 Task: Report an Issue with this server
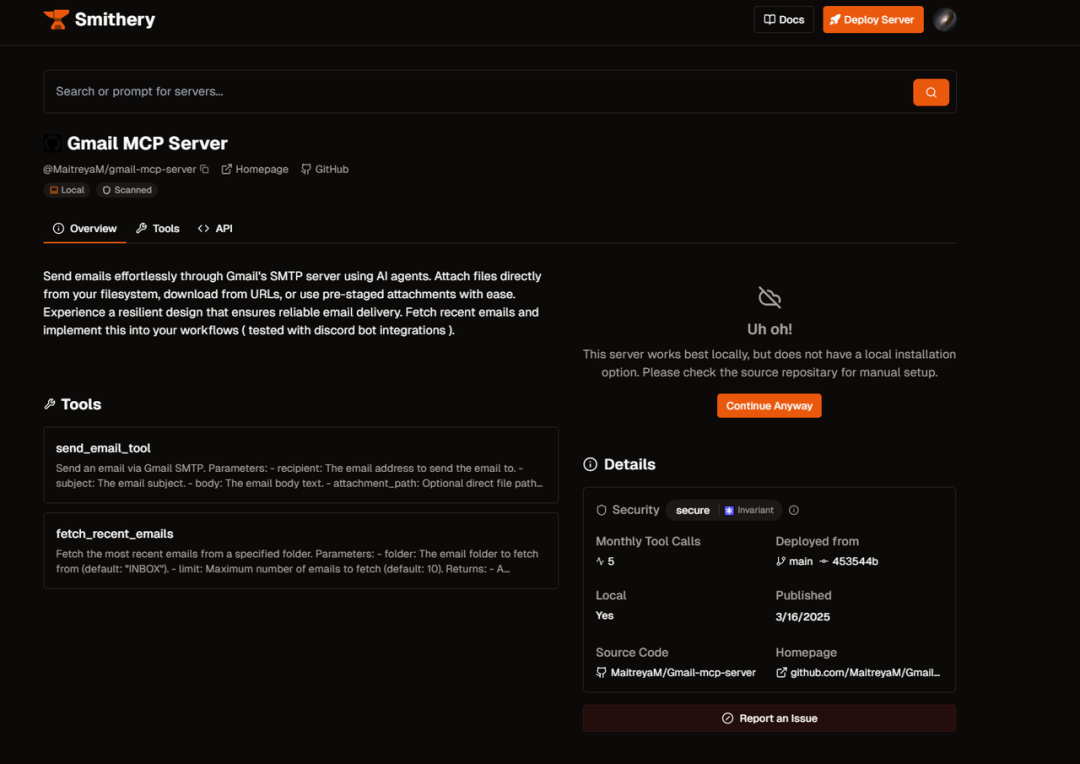click(x=769, y=718)
